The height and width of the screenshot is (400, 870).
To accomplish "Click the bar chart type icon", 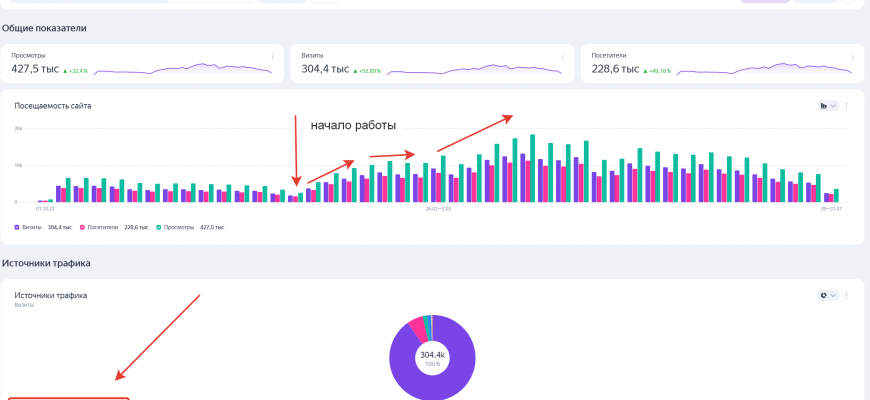I will 824,105.
